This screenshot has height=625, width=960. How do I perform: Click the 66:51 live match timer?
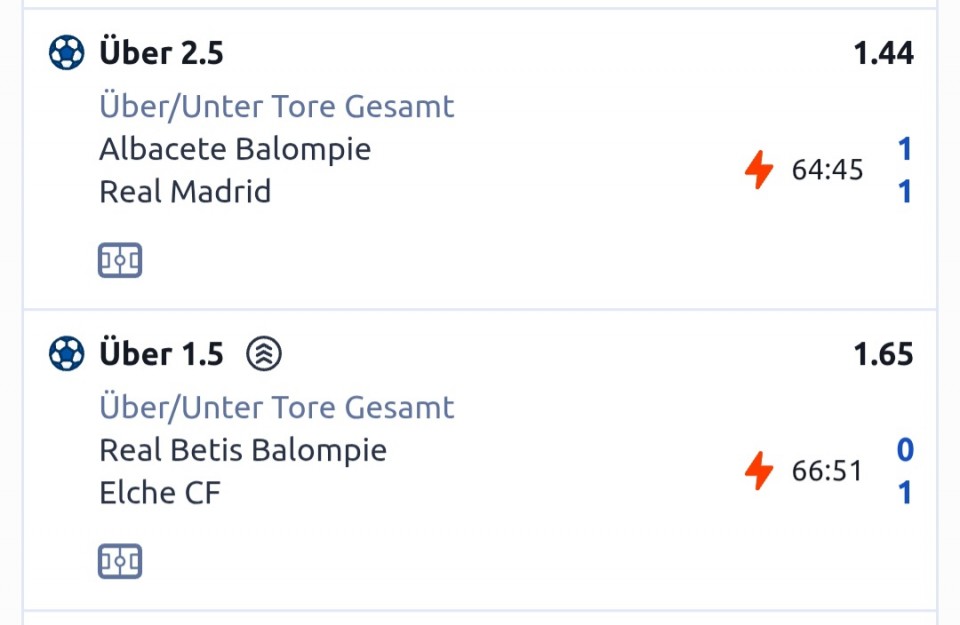[x=827, y=471]
